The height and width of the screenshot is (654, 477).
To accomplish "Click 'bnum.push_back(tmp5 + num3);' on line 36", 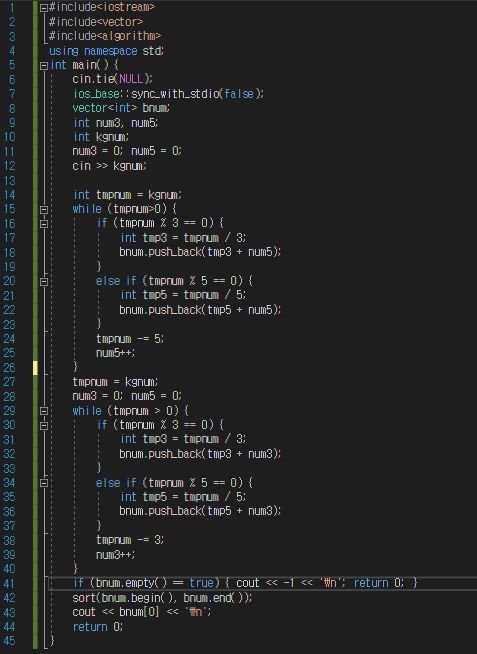I will (200, 511).
